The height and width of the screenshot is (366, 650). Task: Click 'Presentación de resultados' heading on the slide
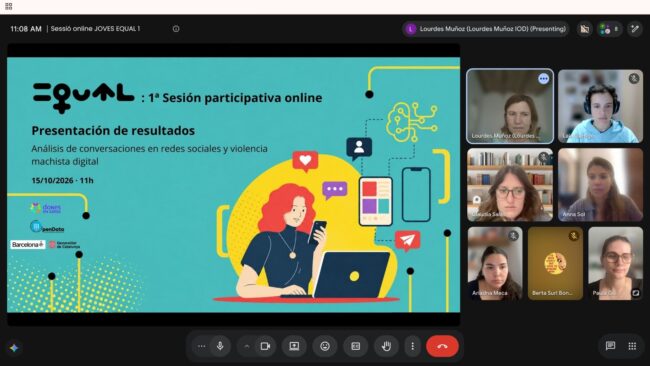113,131
